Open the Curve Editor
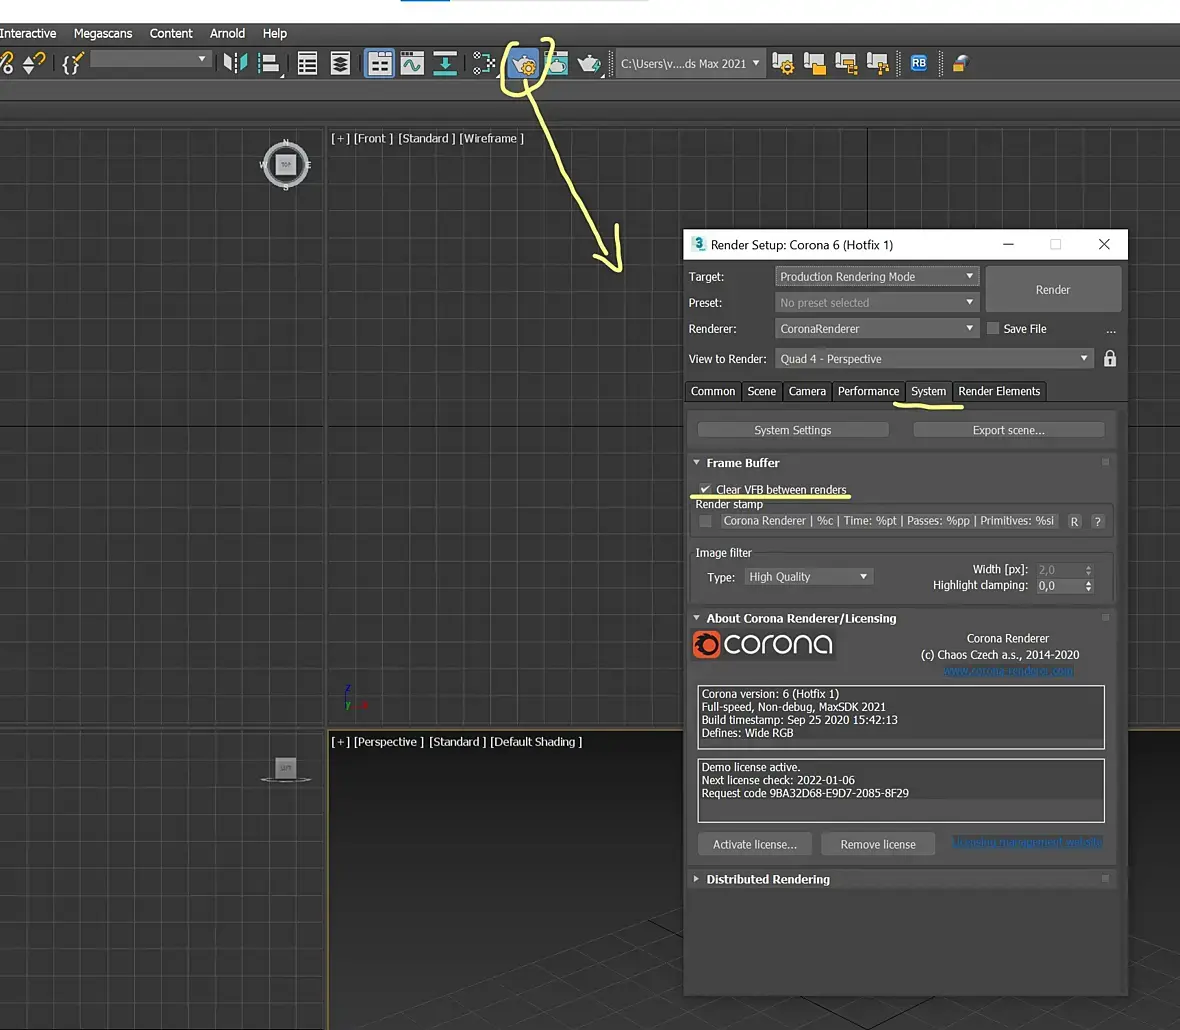This screenshot has height=1030, width=1180. 412,64
